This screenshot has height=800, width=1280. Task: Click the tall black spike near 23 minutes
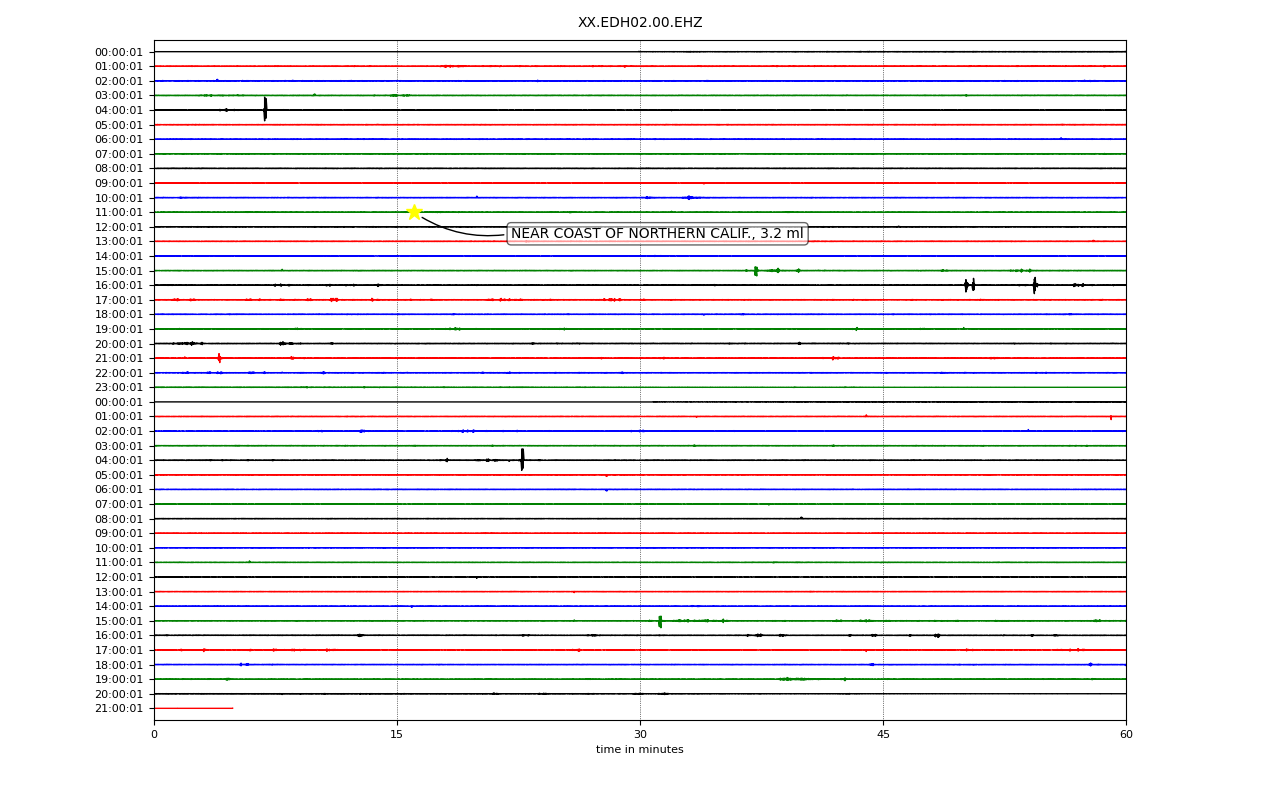pos(522,460)
